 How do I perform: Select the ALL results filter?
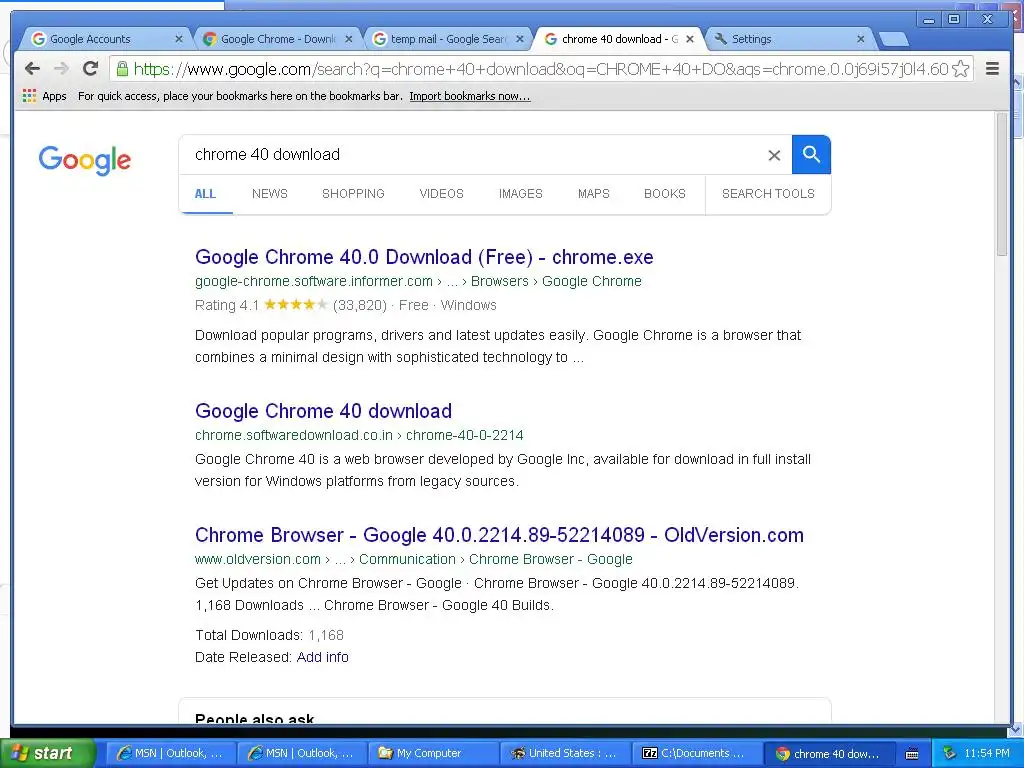[x=205, y=194]
